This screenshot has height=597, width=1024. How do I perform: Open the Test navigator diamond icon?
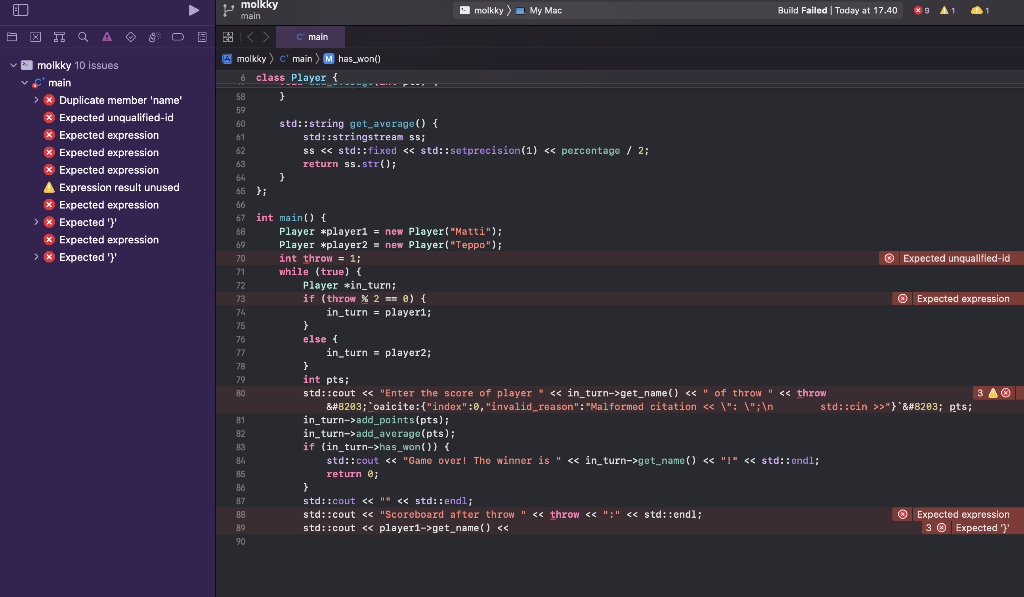pos(130,37)
